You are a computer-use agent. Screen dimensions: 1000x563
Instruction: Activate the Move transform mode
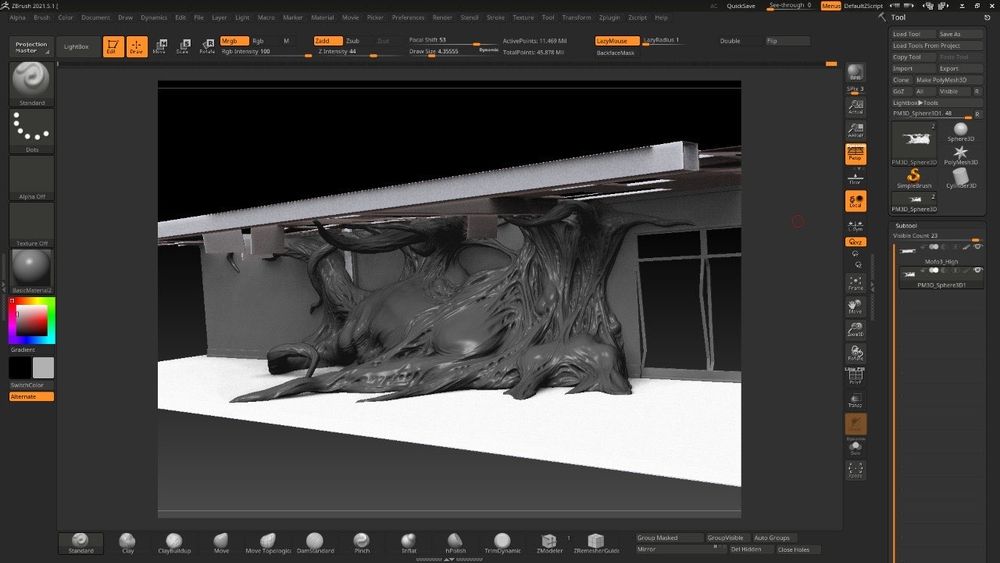[159, 46]
